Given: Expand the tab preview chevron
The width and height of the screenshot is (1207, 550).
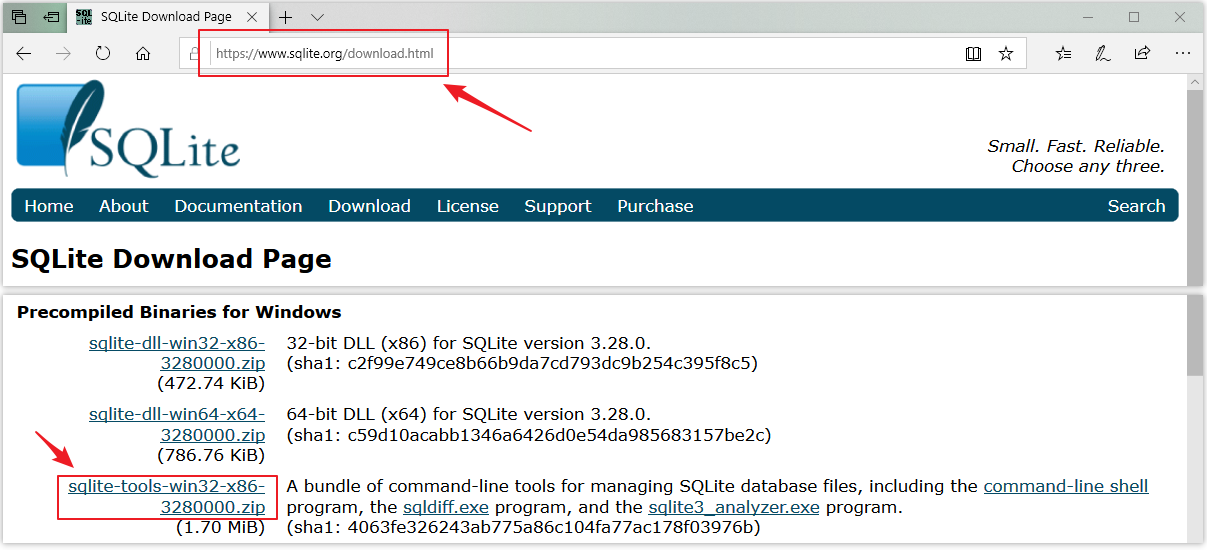Looking at the screenshot, I should click(317, 17).
